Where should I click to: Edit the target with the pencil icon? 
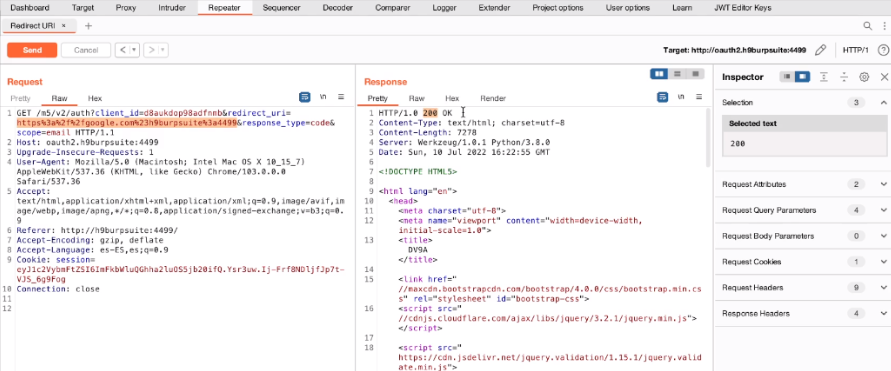click(x=820, y=50)
